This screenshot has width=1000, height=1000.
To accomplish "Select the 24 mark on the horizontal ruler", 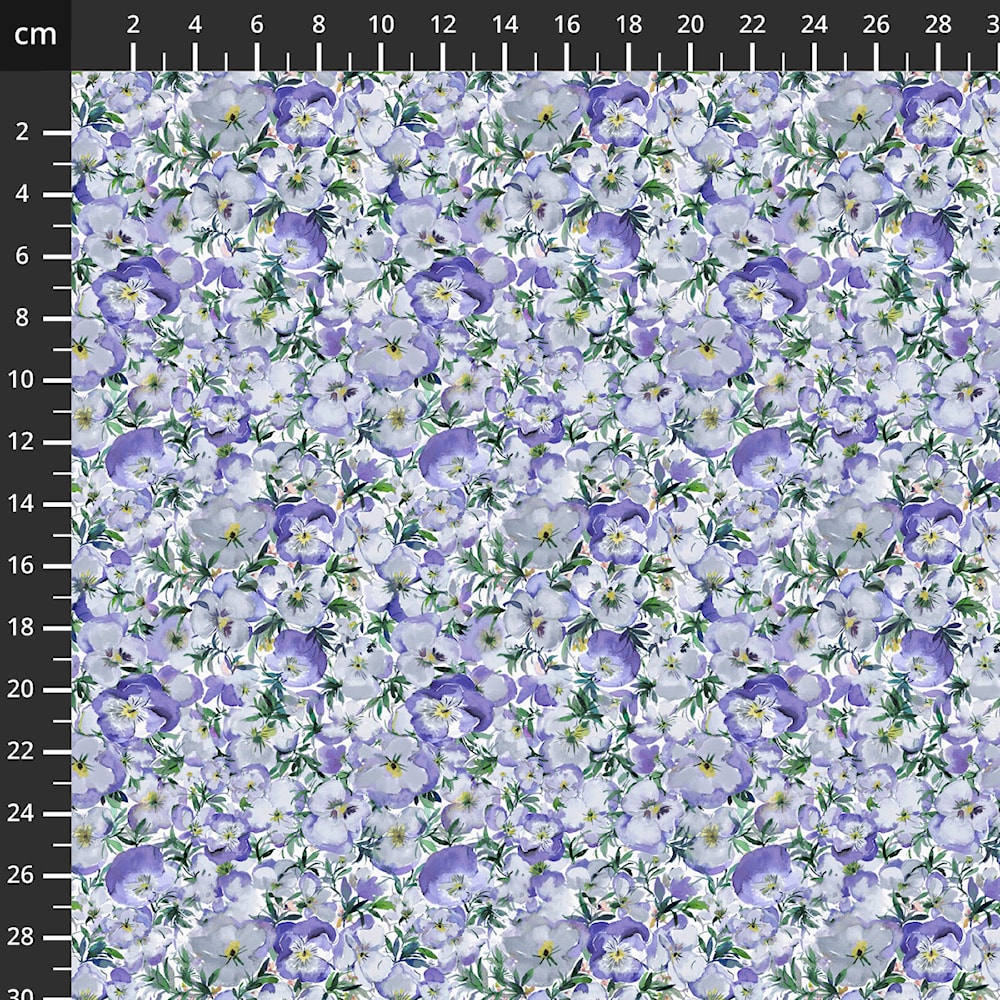I will [x=815, y=26].
